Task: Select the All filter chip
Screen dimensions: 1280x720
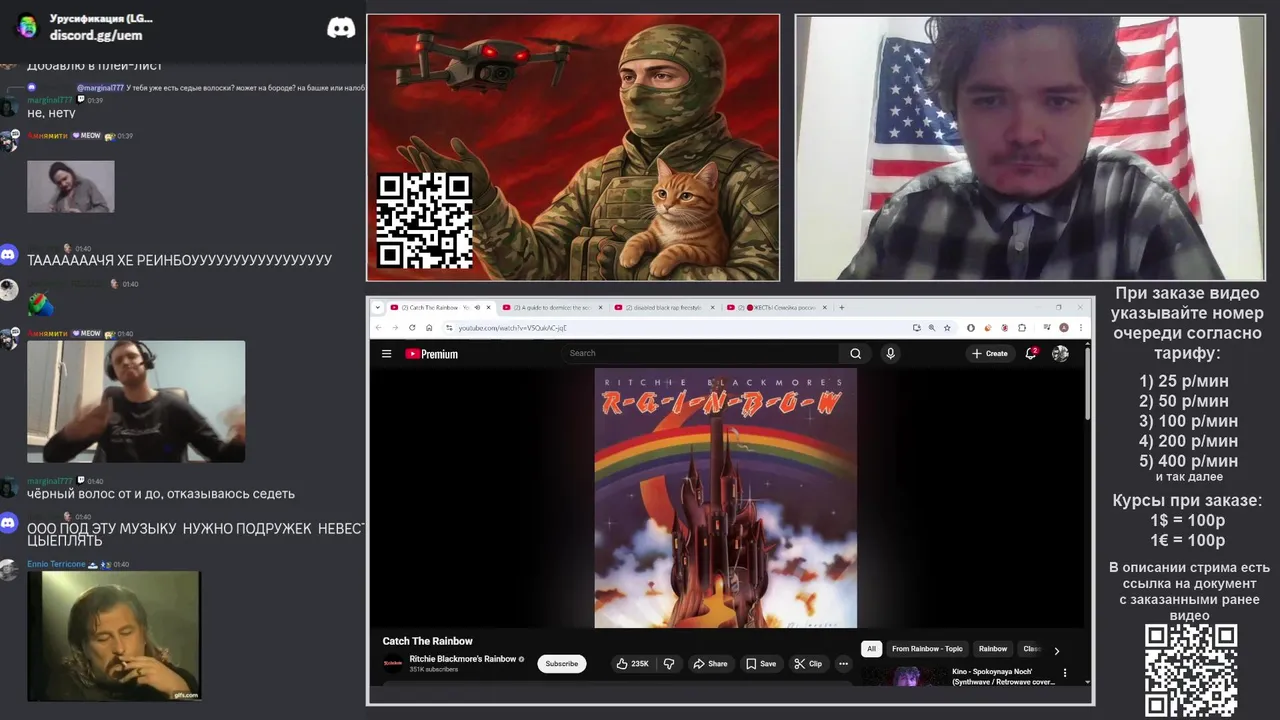Action: tap(871, 649)
